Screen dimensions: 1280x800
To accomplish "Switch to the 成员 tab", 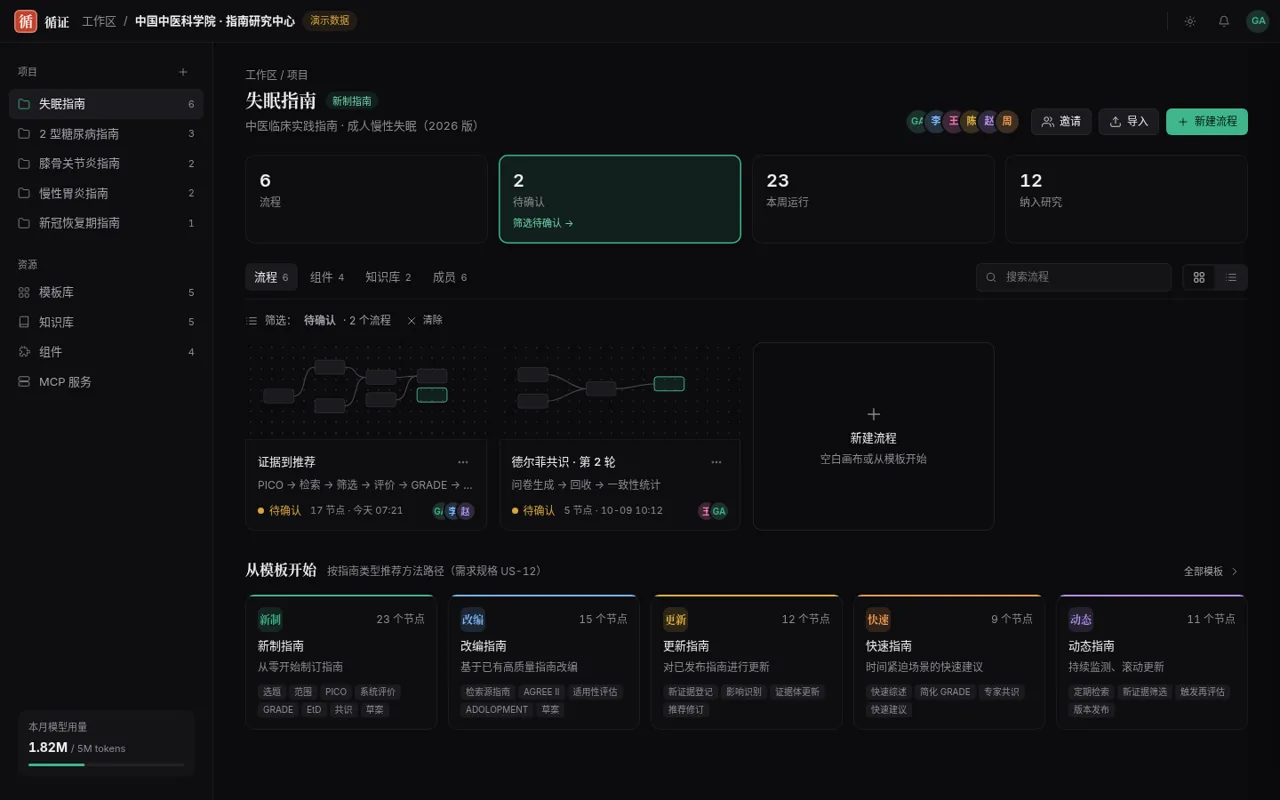I will [449, 277].
